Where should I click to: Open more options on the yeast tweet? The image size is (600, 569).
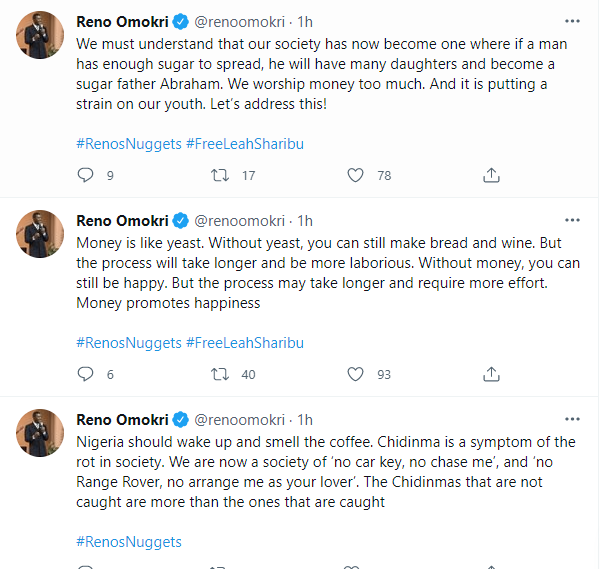pyautogui.click(x=571, y=220)
